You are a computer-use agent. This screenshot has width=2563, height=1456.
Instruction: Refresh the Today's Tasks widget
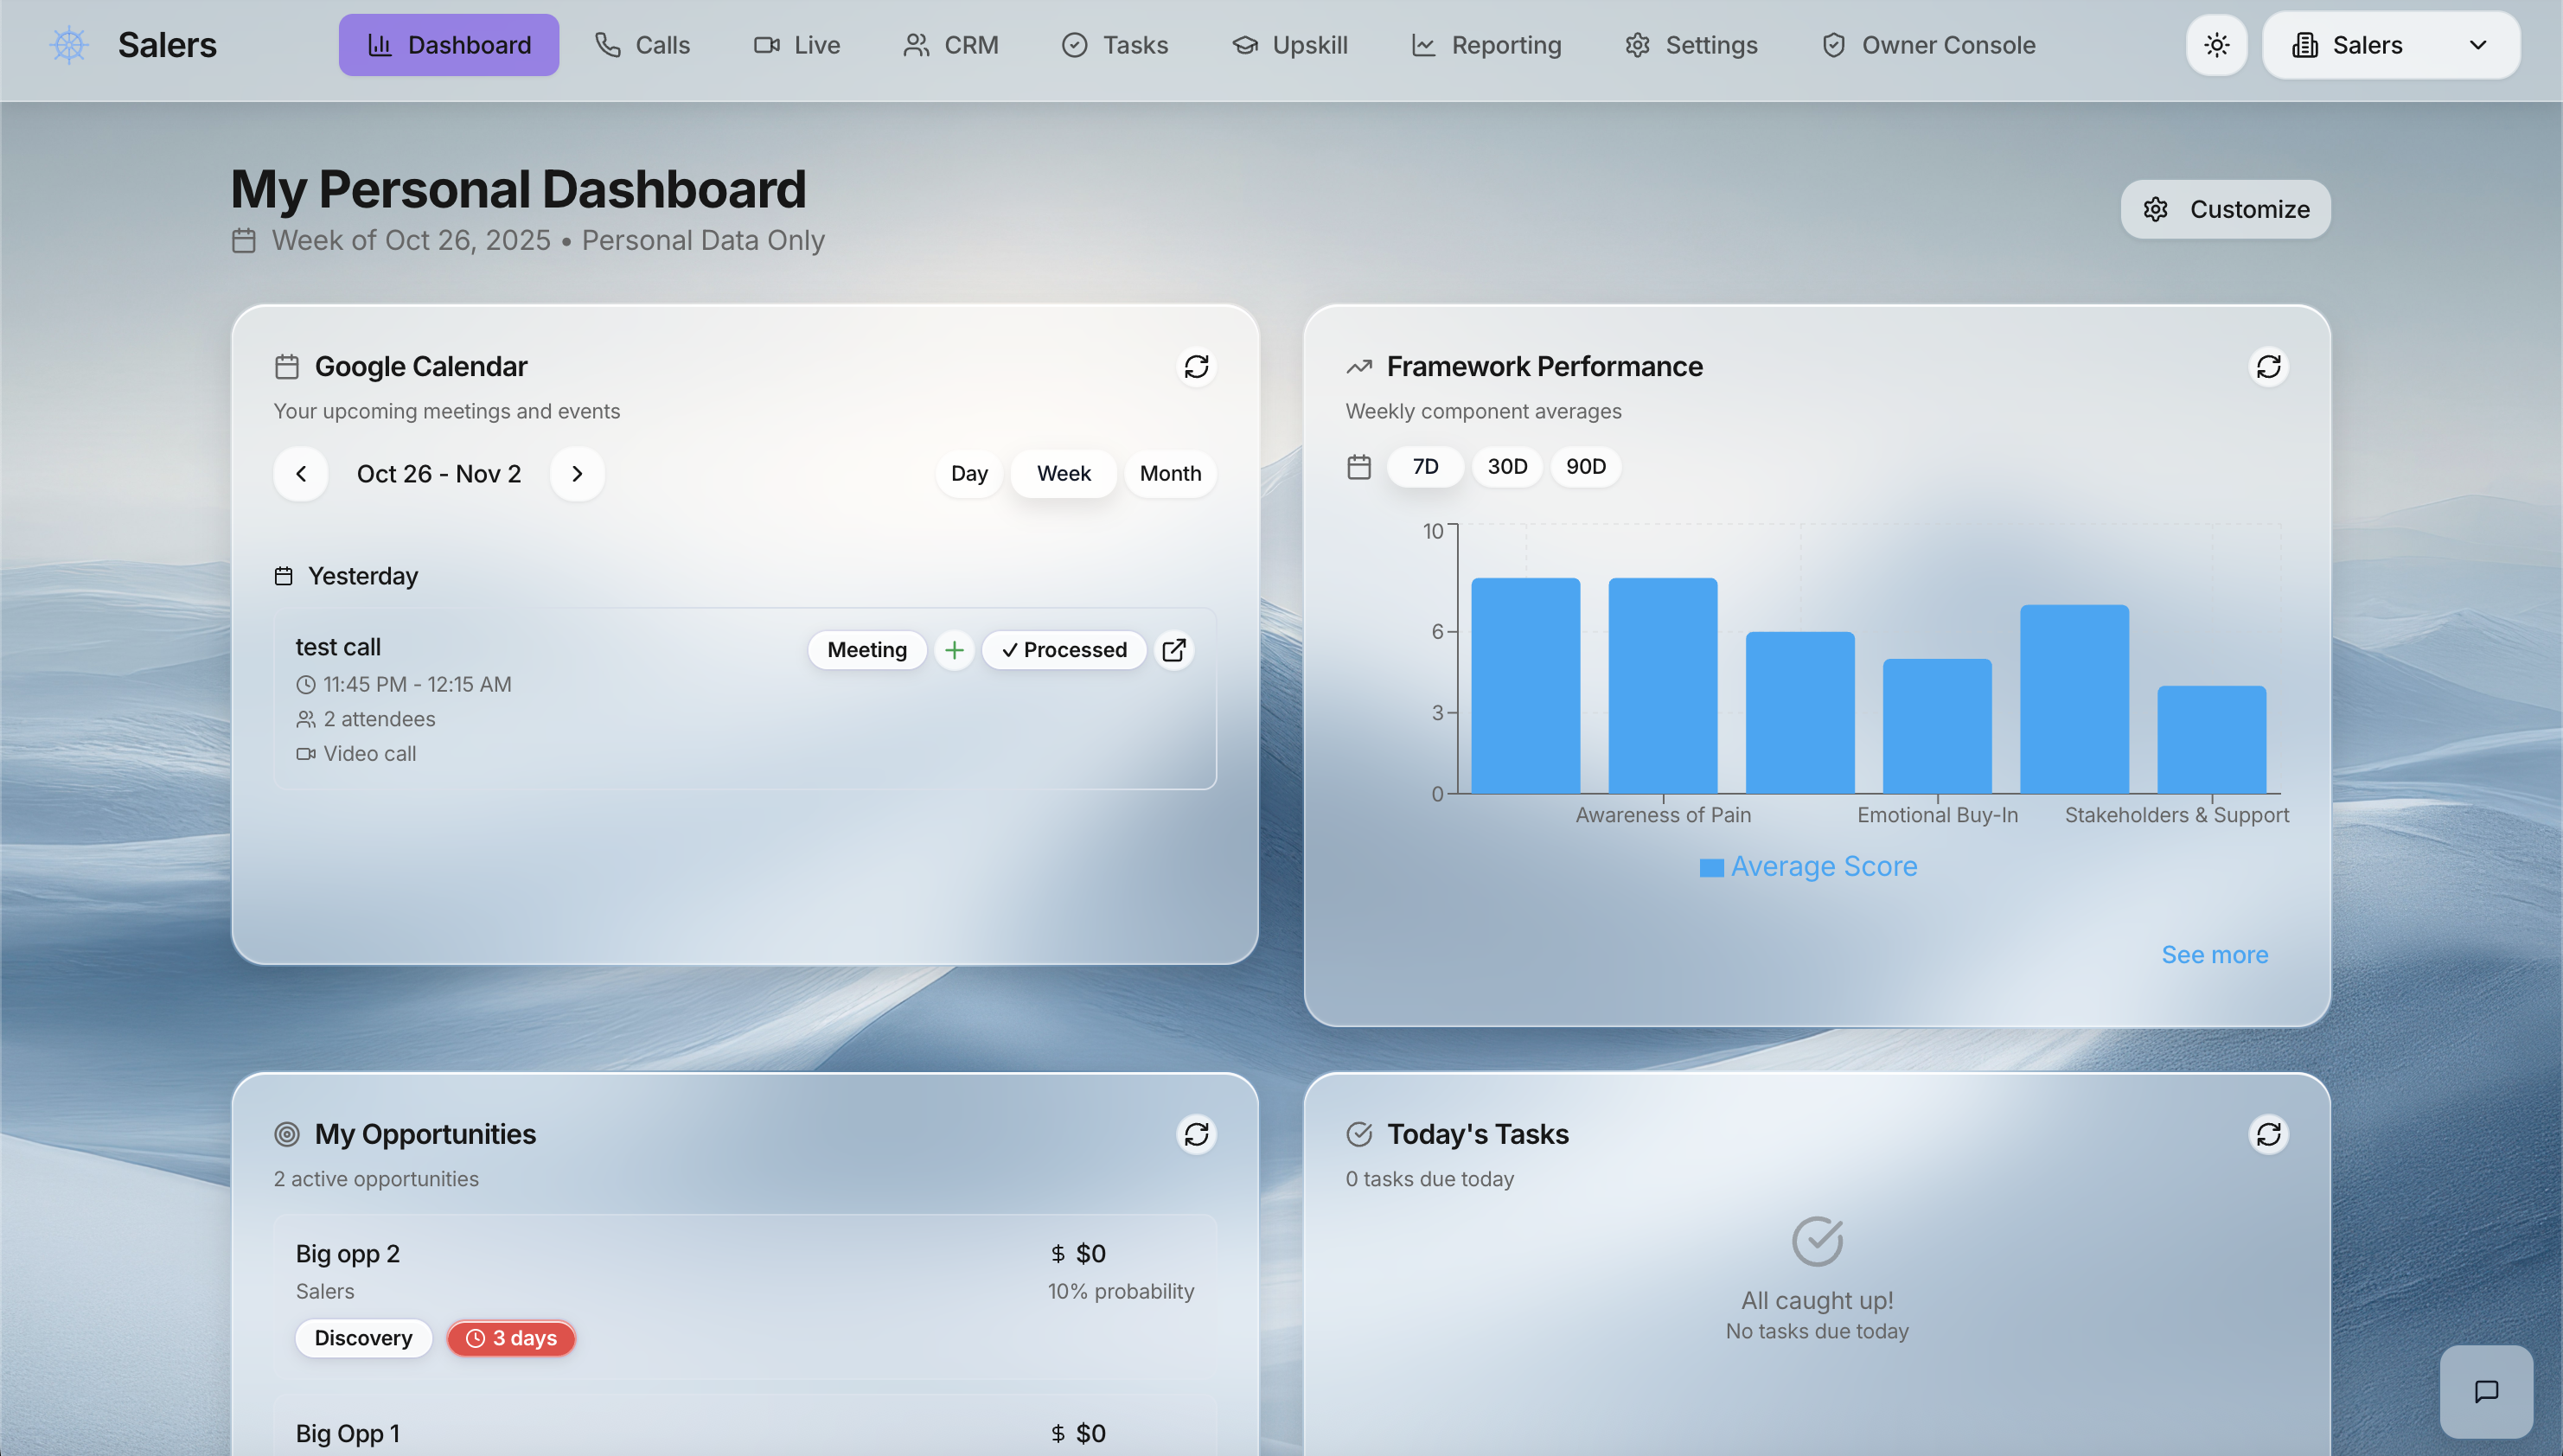[2268, 1134]
